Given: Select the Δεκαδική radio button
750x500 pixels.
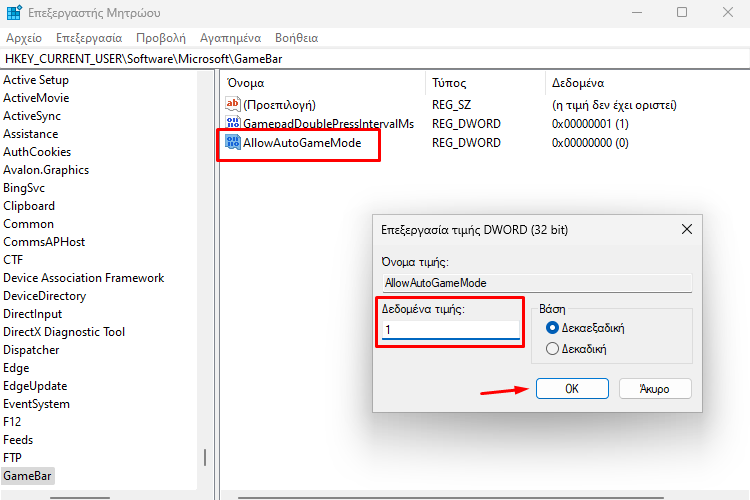Looking at the screenshot, I should (552, 348).
